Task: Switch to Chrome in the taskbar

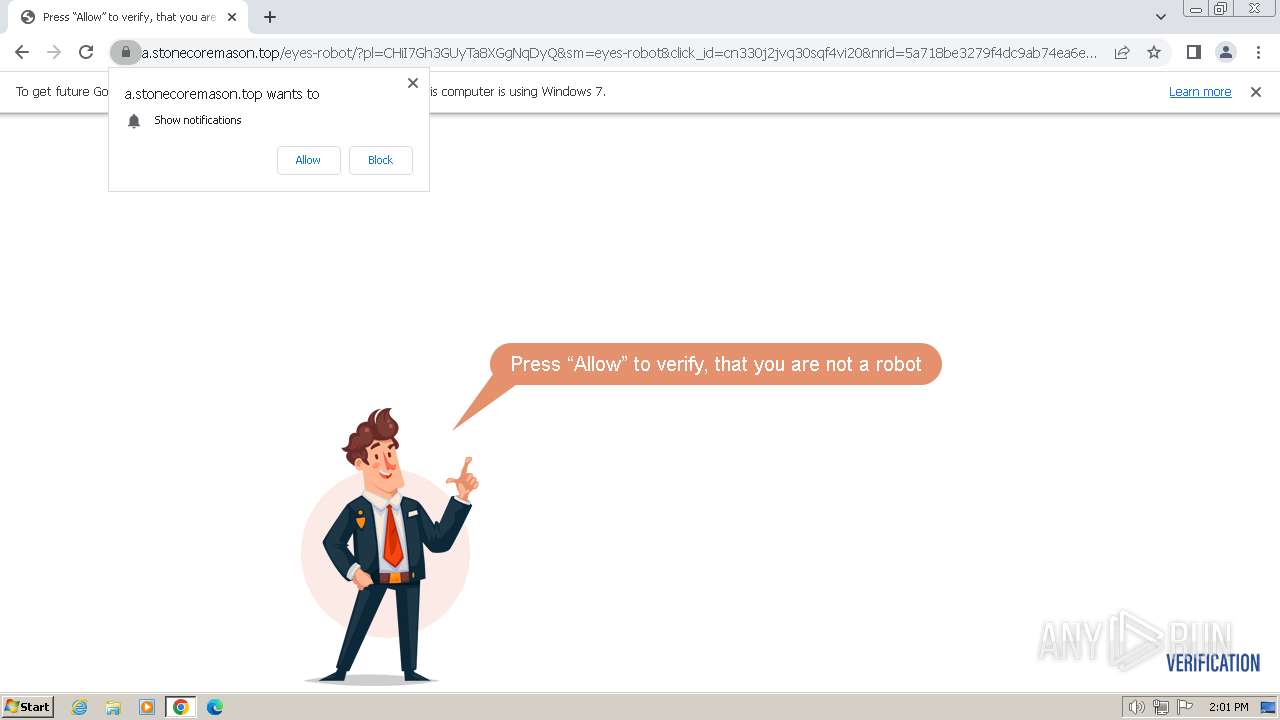Action: (x=181, y=707)
